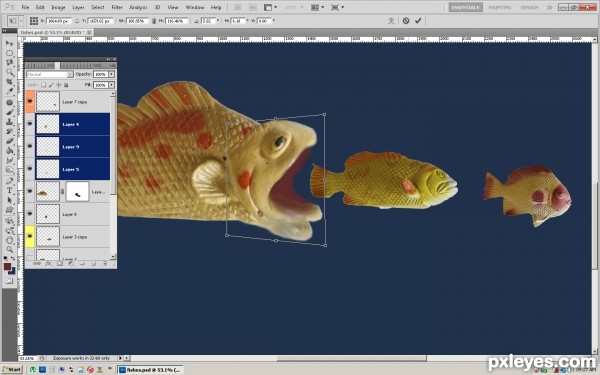Switch to the Design workspace
The height and width of the screenshot is (375, 600).
(529, 7)
